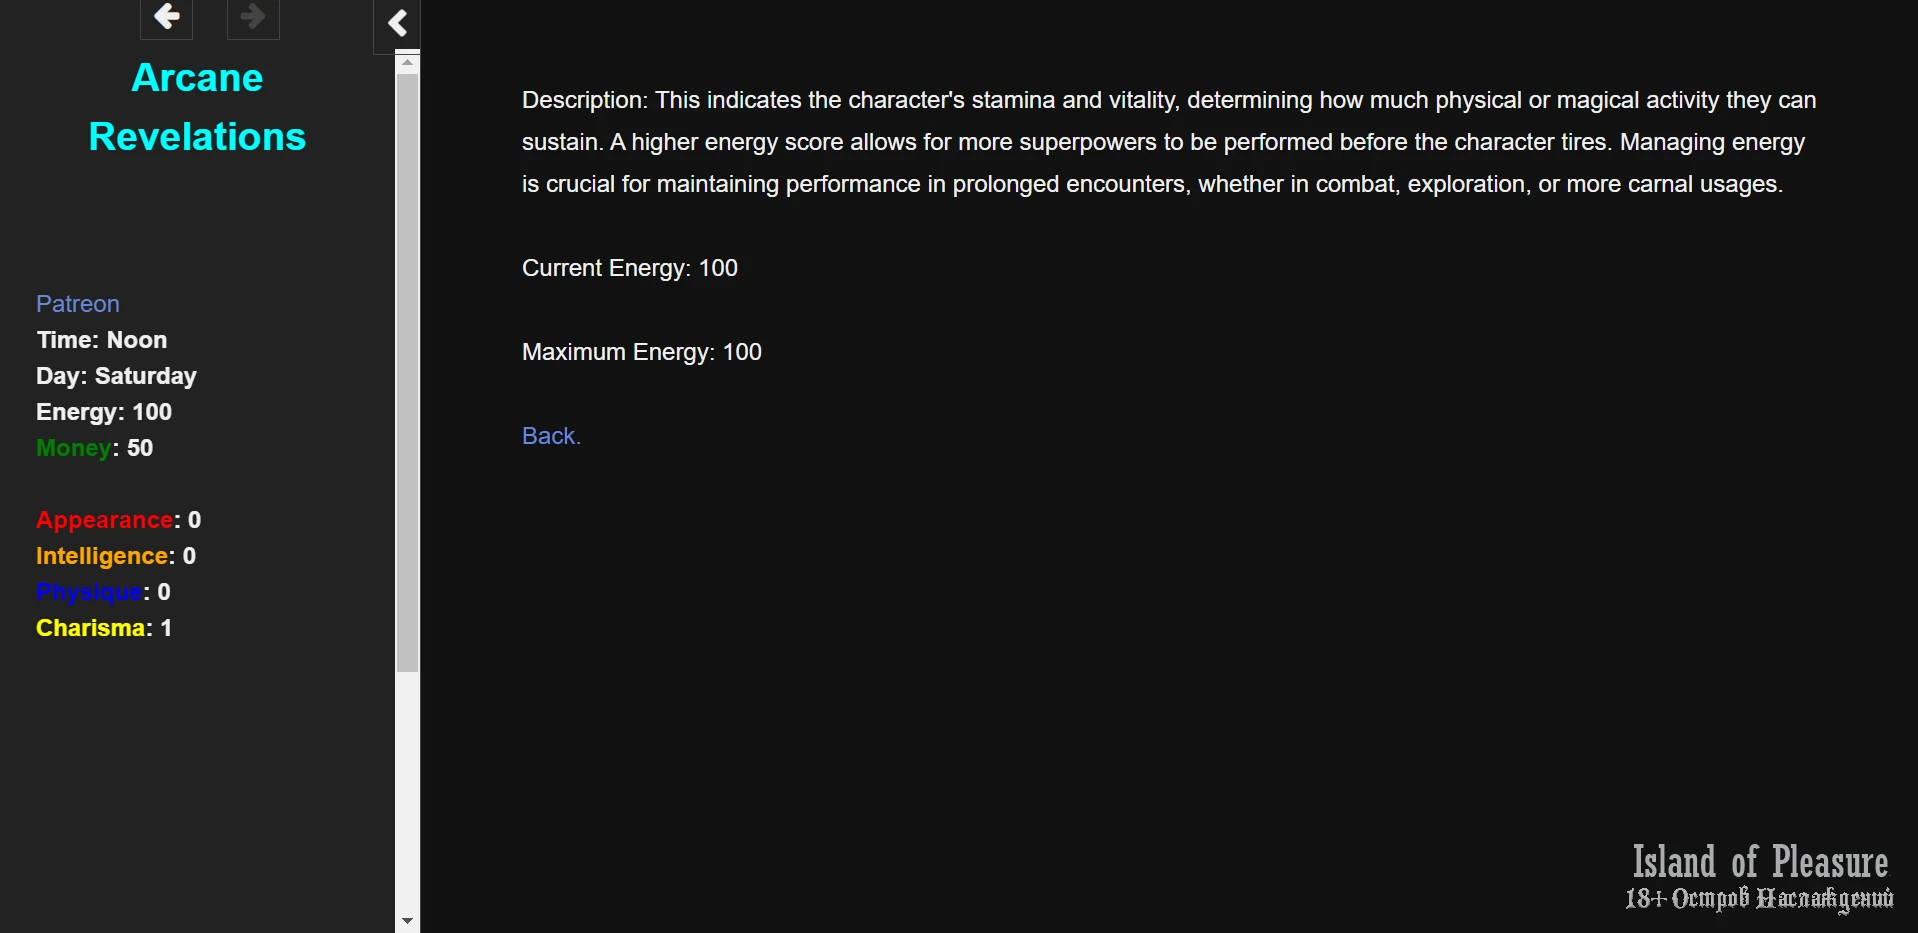1918x933 pixels.
Task: Click the sidebar scrollbar thumb
Action: (x=407, y=370)
